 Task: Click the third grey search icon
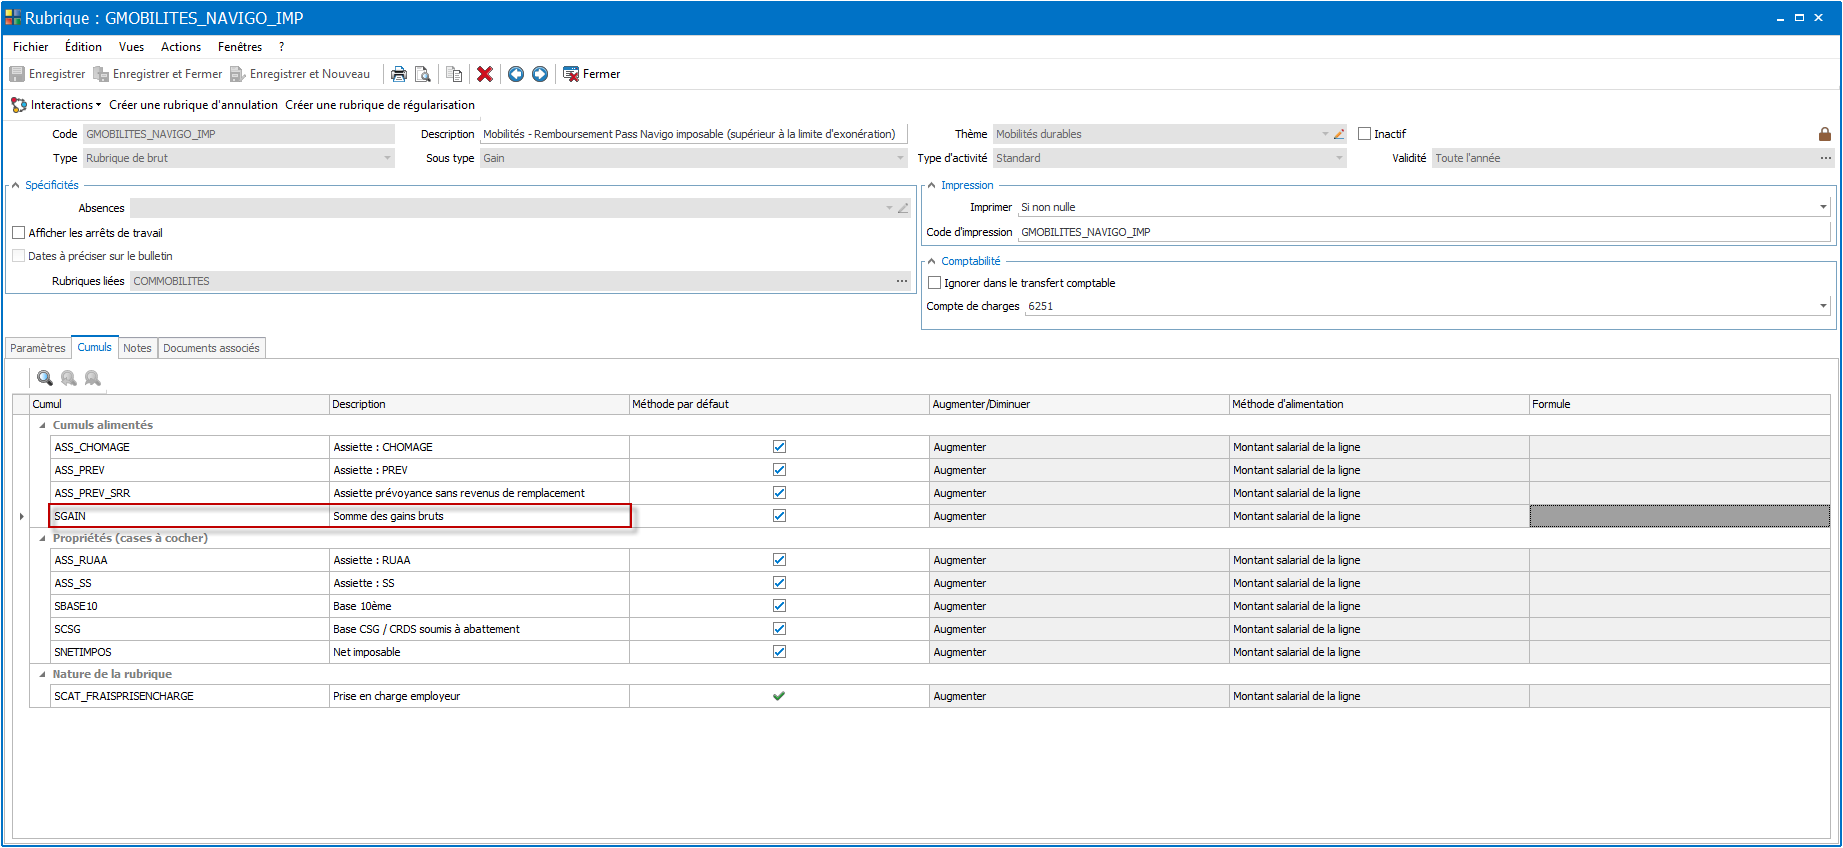[93, 378]
